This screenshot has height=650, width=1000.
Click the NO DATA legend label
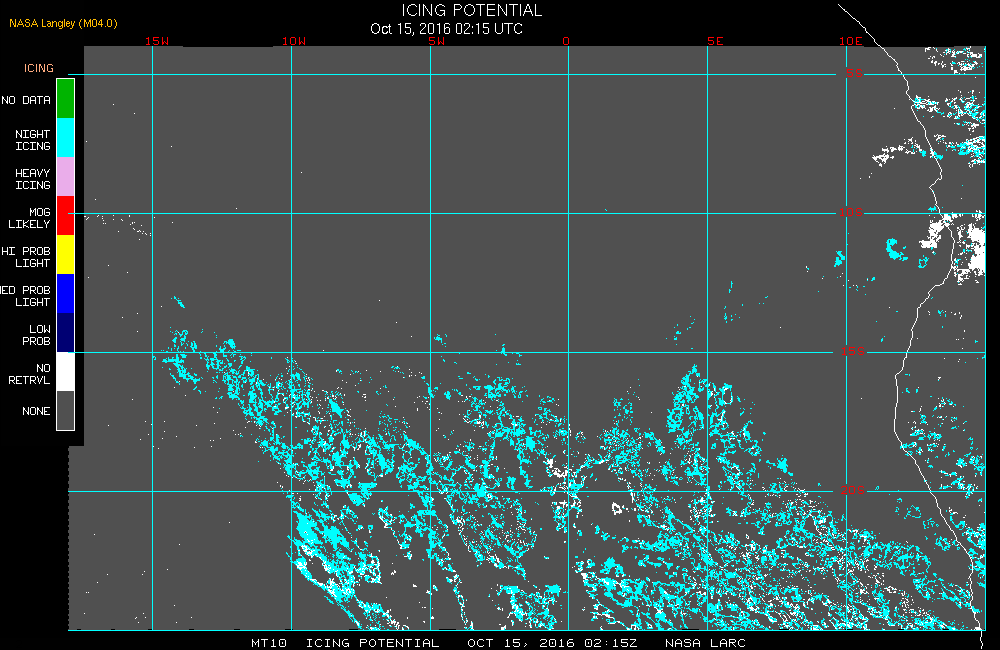(x=26, y=100)
